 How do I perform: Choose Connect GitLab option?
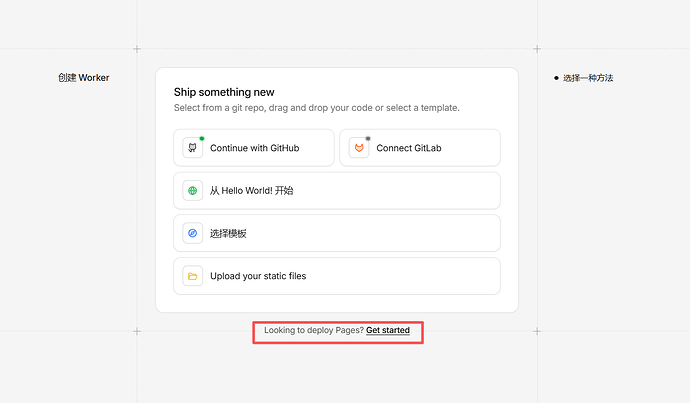pyautogui.click(x=420, y=148)
